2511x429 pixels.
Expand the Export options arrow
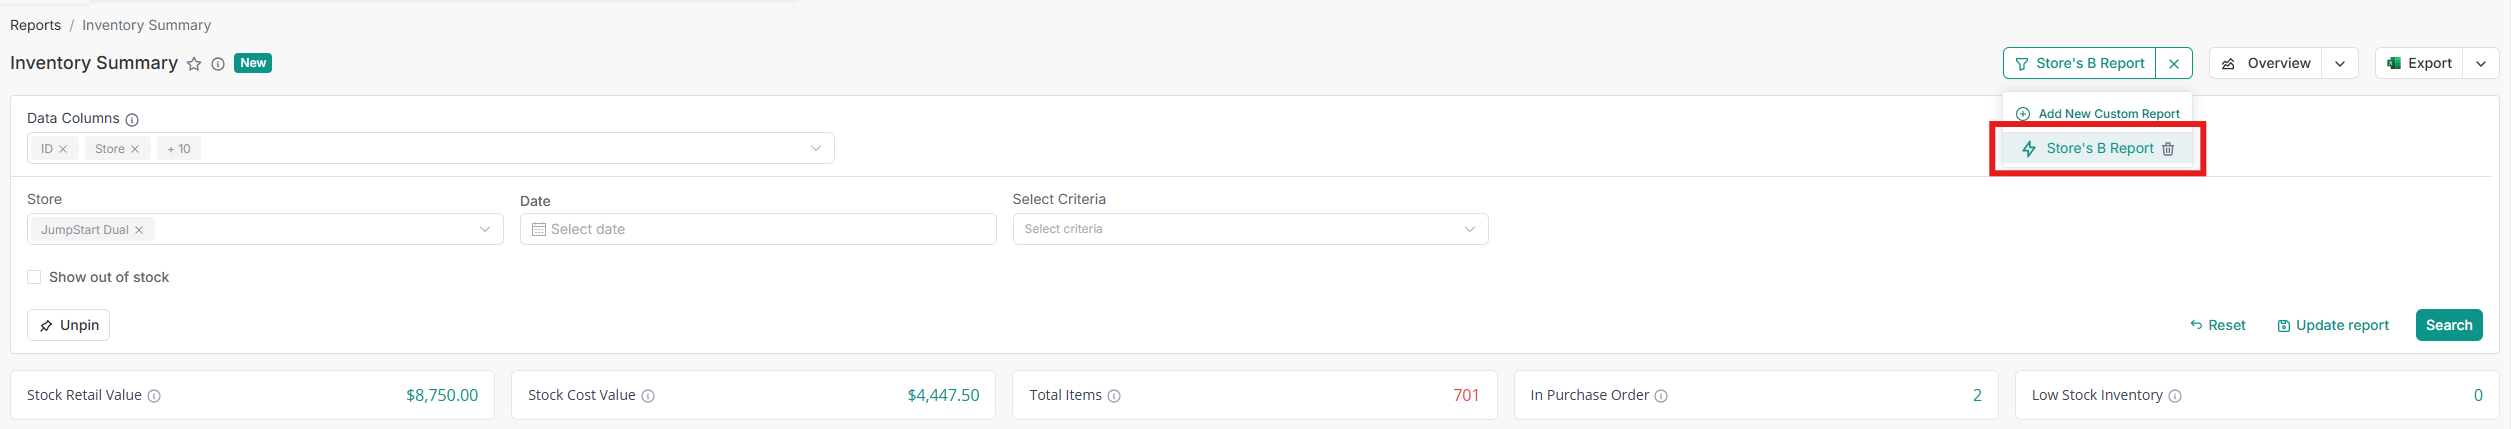(x=2481, y=64)
